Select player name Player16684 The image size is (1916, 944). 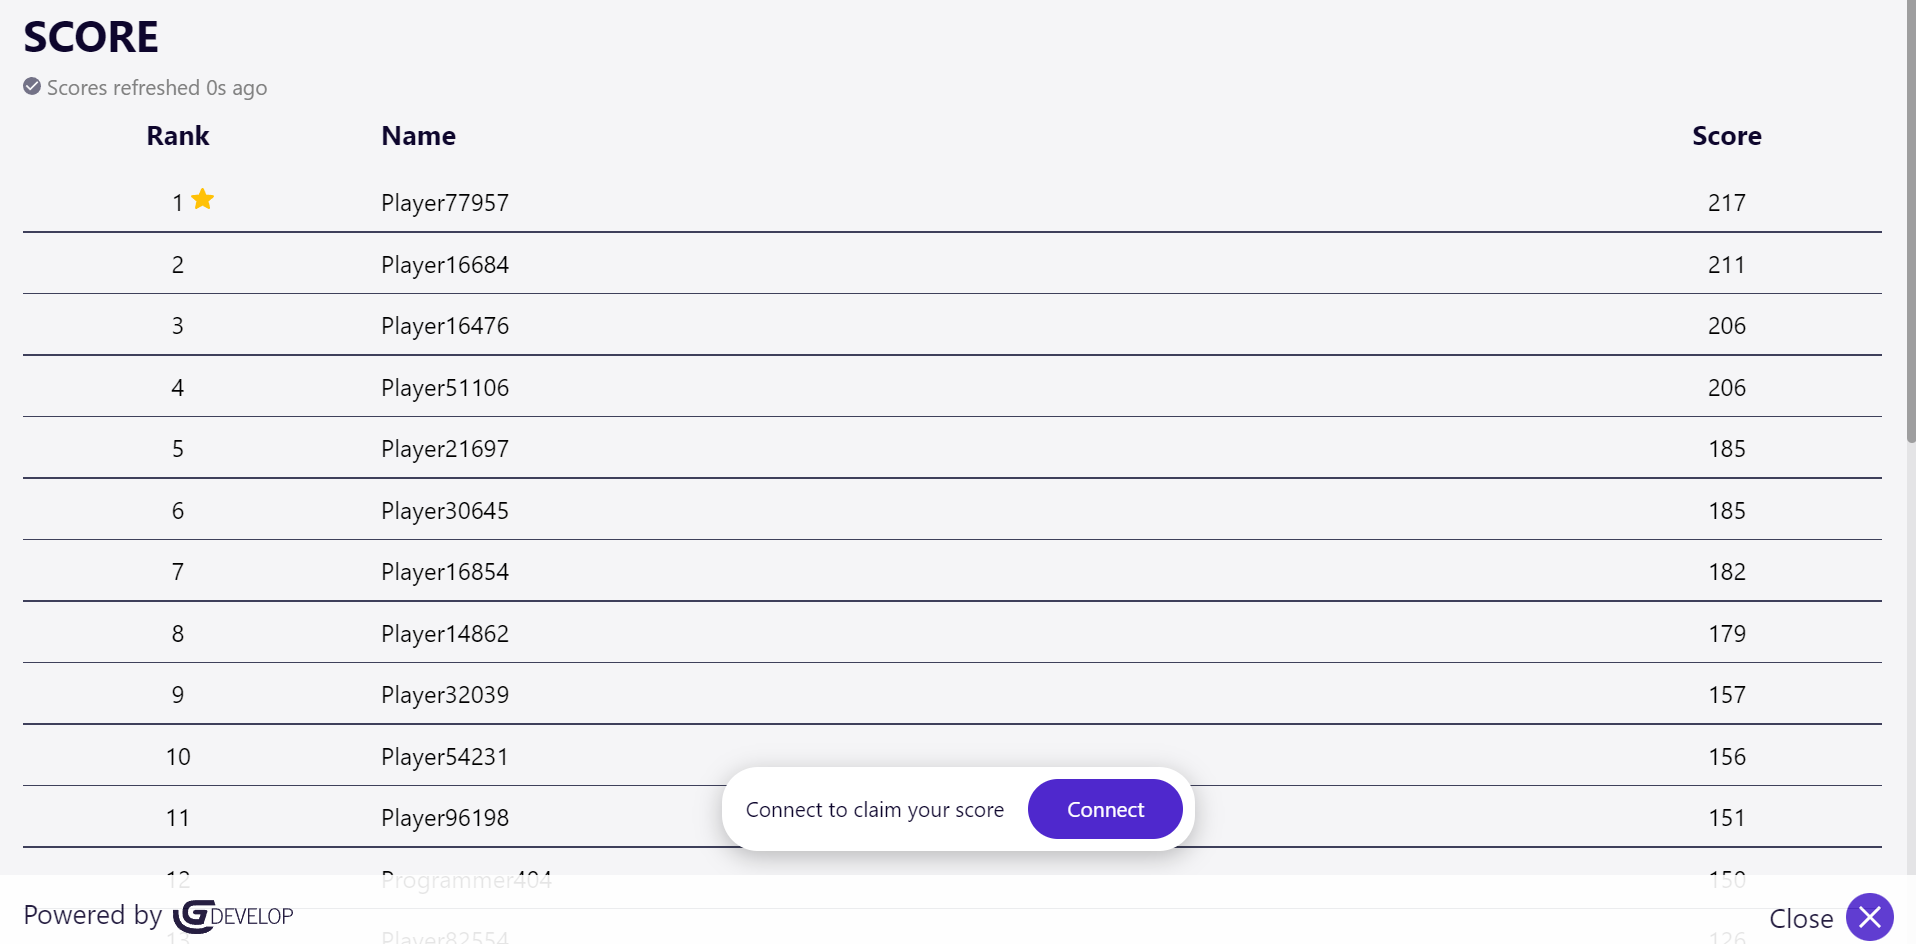click(445, 265)
